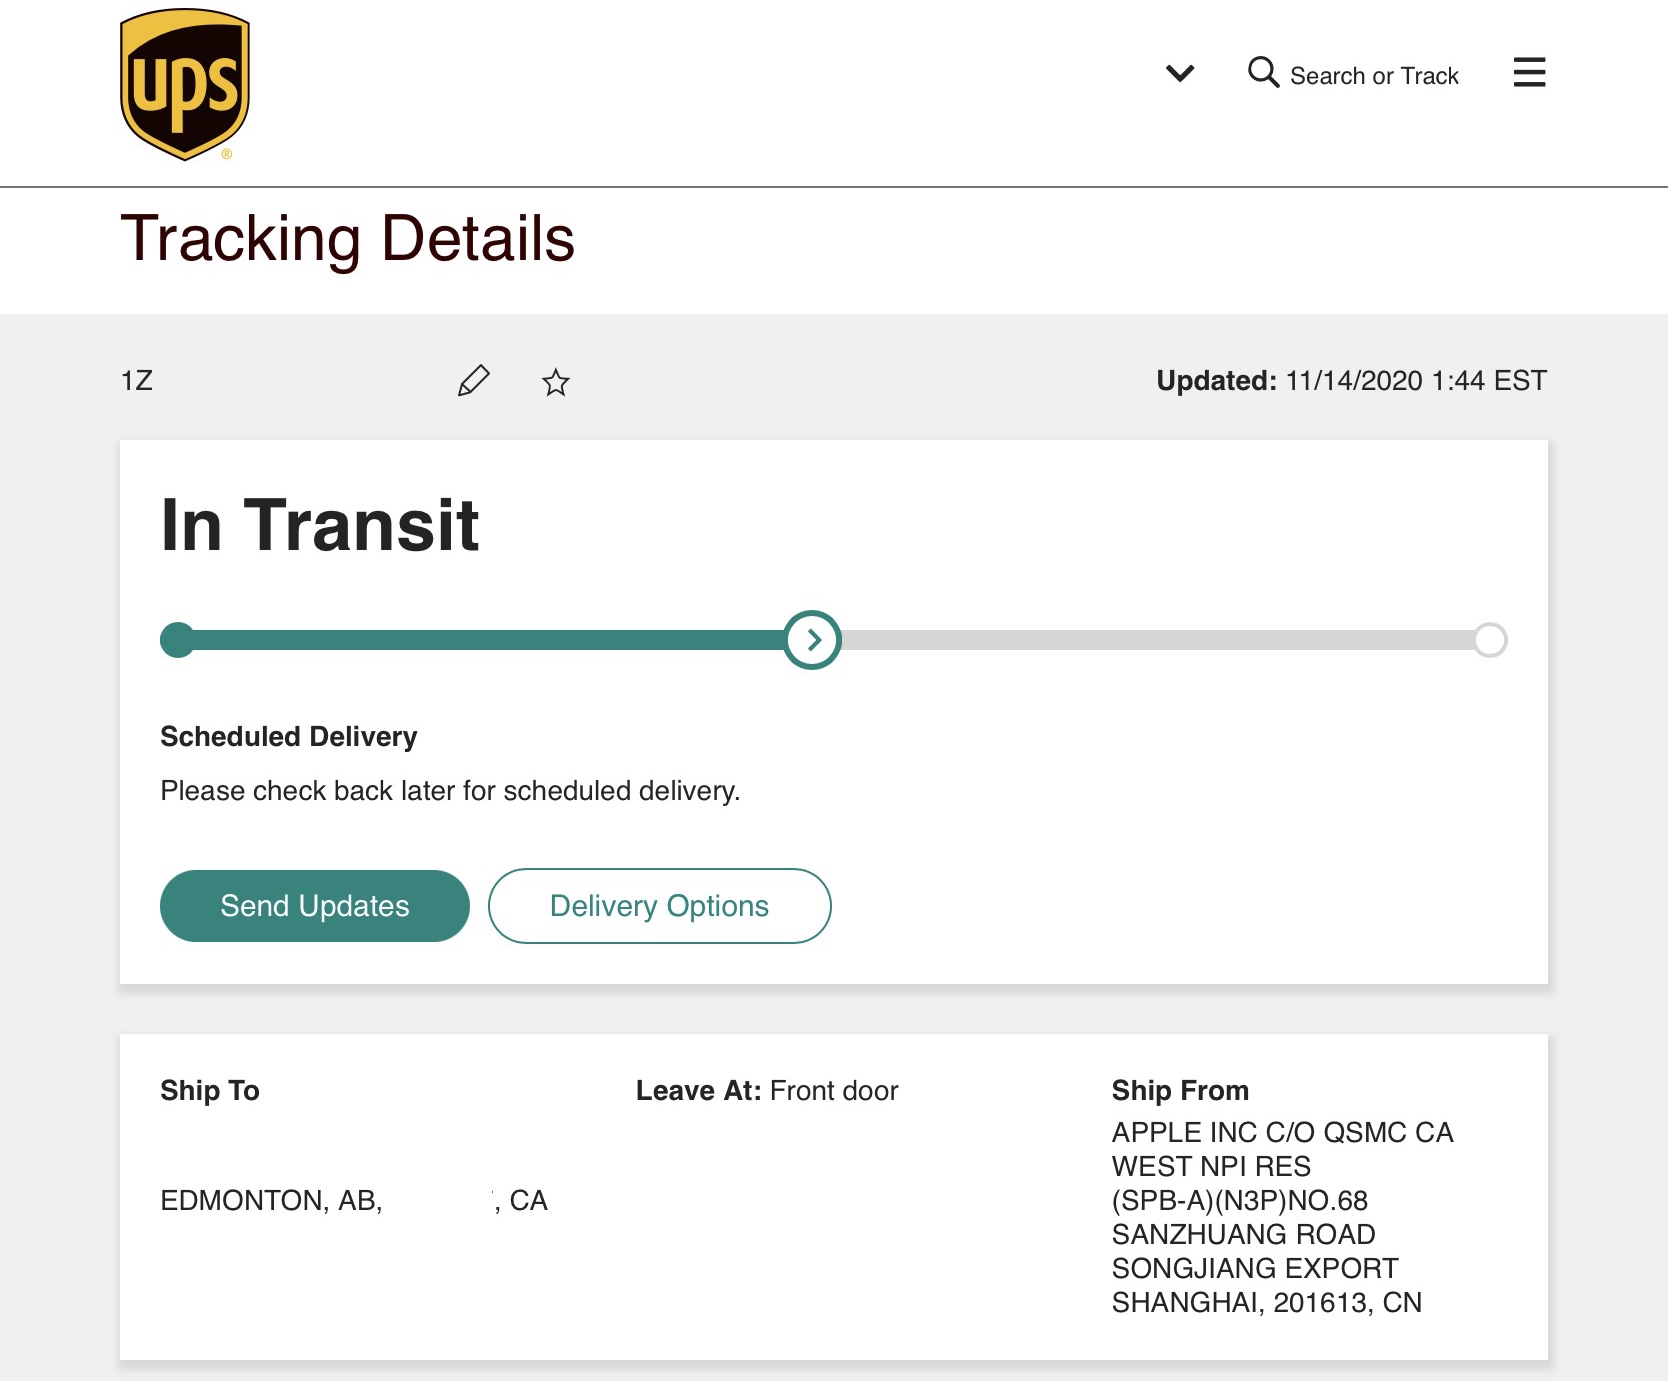The height and width of the screenshot is (1381, 1668).
Task: Click the UPS shield logo
Action: pyautogui.click(x=184, y=84)
